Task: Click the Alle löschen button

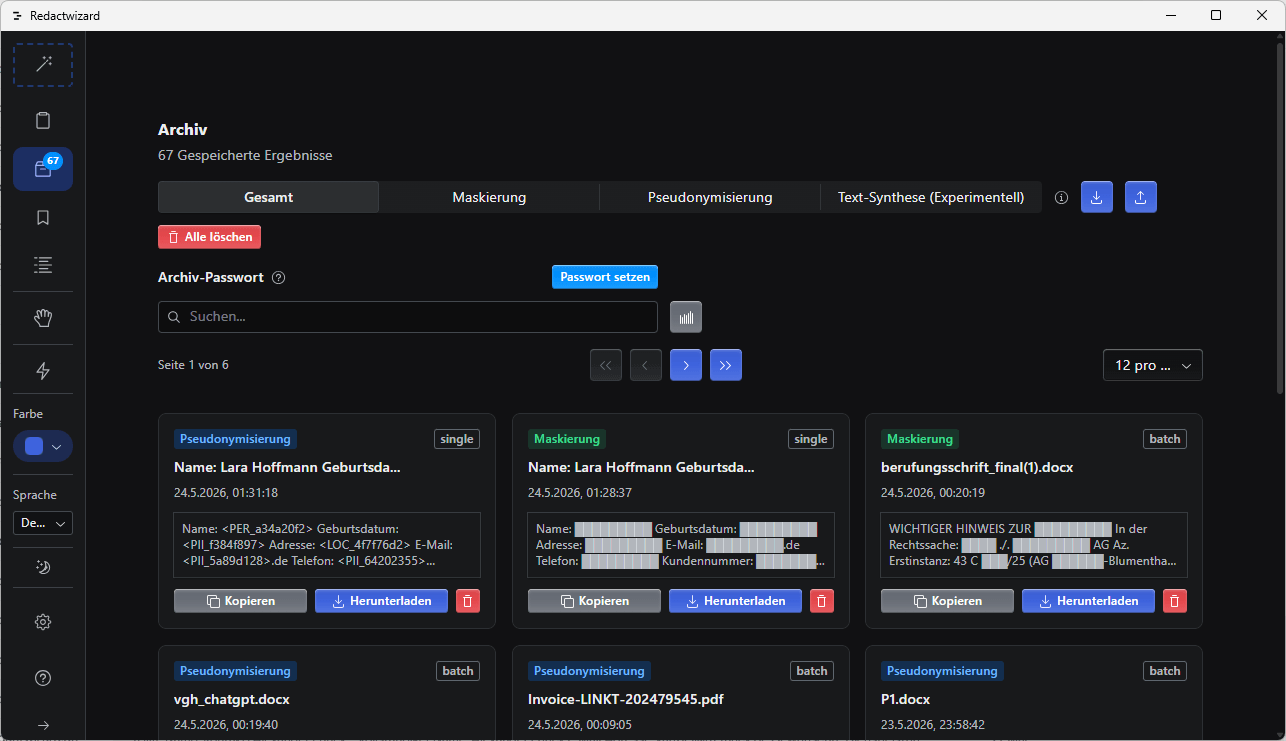Action: tap(210, 237)
